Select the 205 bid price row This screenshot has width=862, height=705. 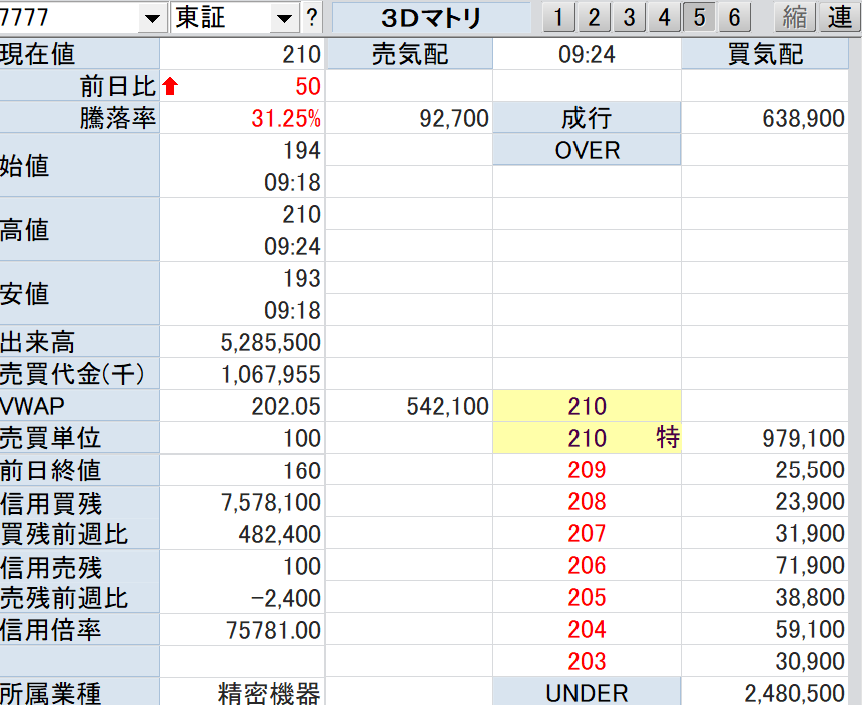click(587, 597)
